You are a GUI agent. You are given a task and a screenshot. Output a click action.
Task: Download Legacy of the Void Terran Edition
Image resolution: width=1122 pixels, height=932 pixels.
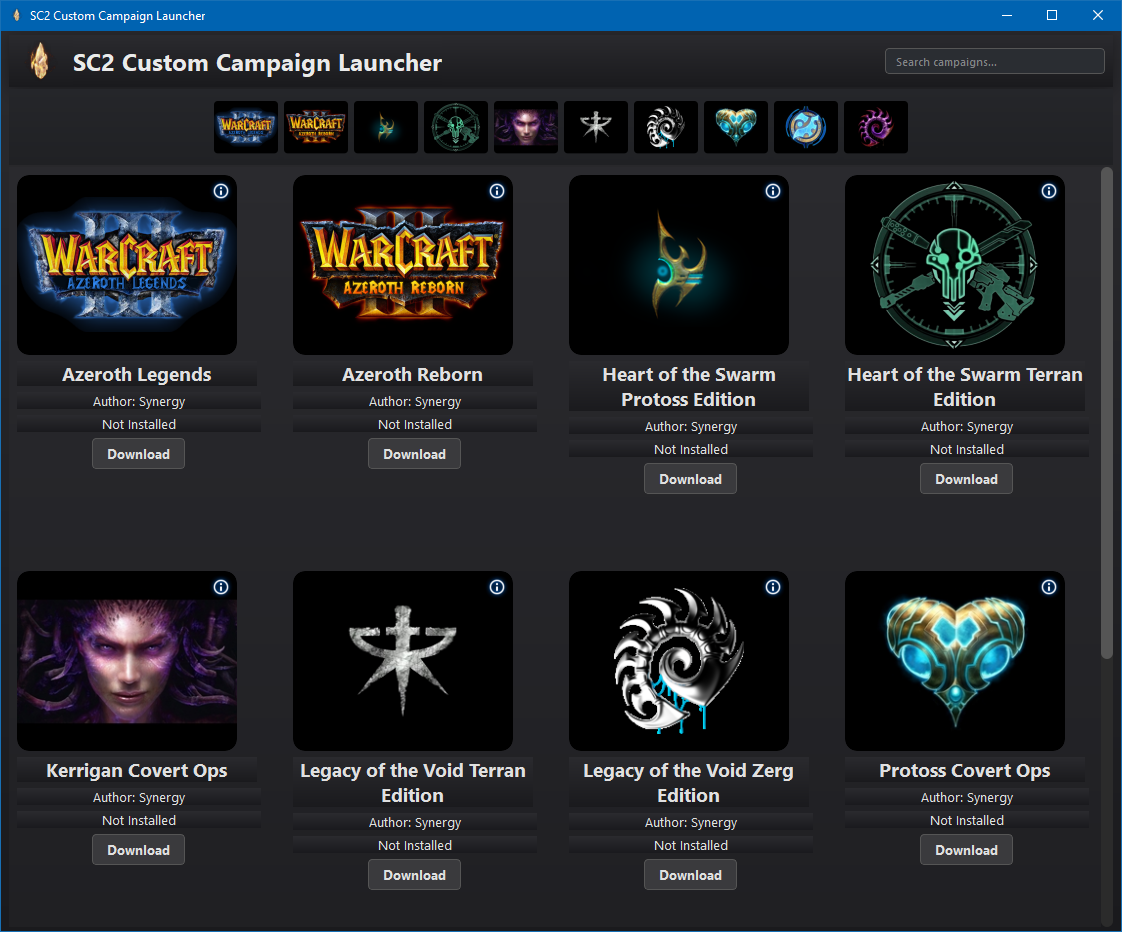[414, 875]
